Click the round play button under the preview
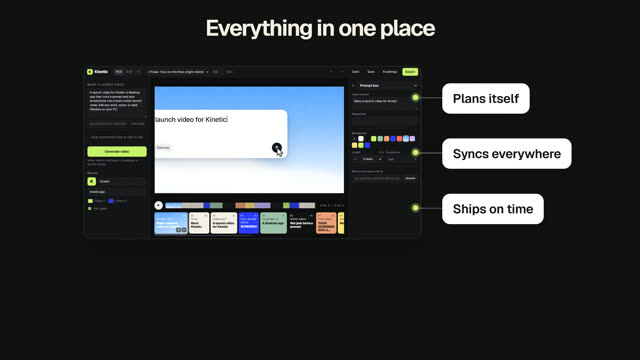Screen dimensions: 640x360 click(x=159, y=205)
